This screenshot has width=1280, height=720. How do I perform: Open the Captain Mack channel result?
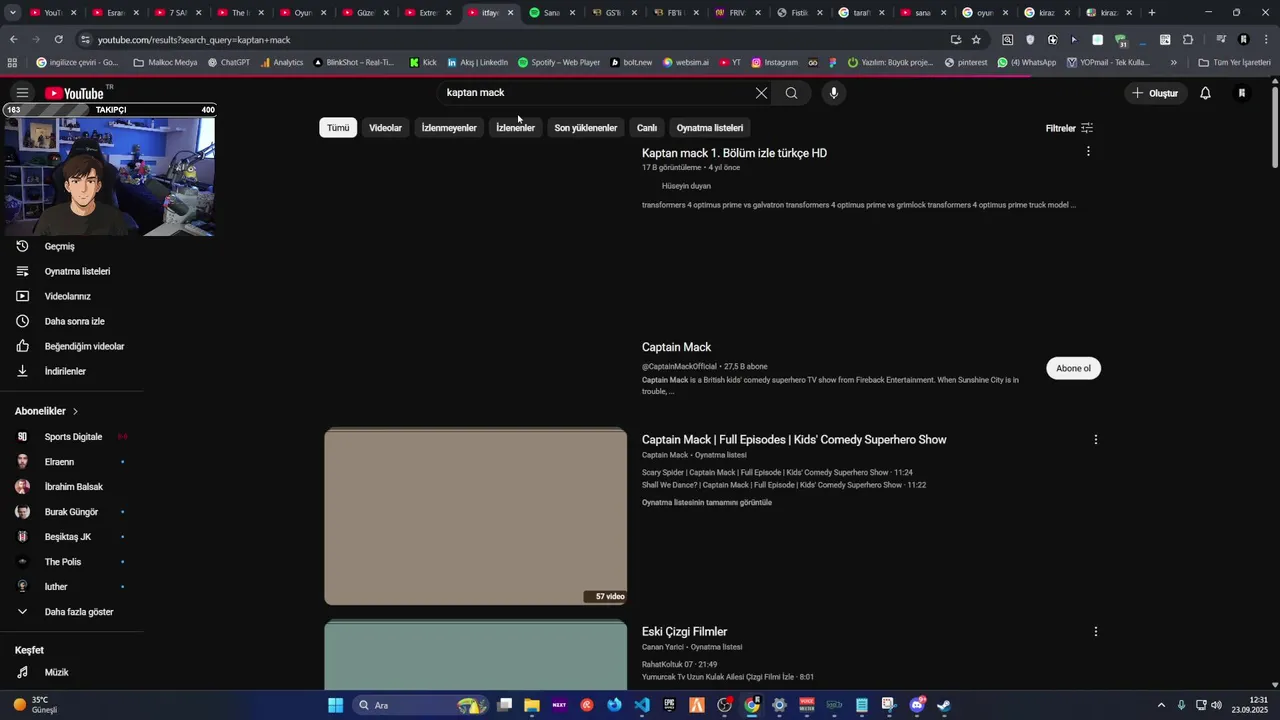[x=676, y=347]
